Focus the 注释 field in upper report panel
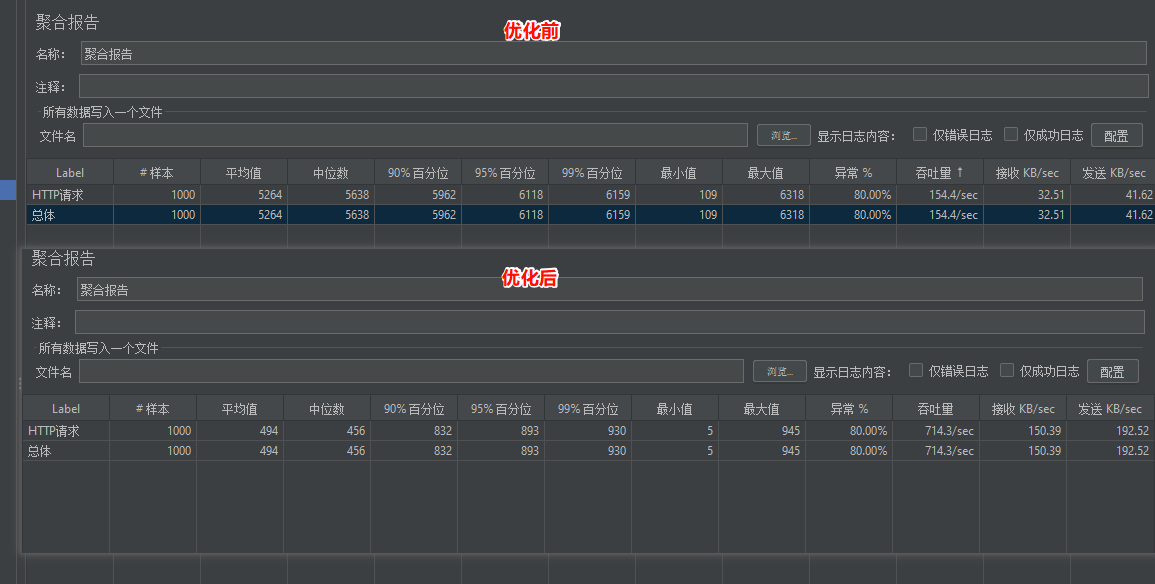 pyautogui.click(x=614, y=86)
